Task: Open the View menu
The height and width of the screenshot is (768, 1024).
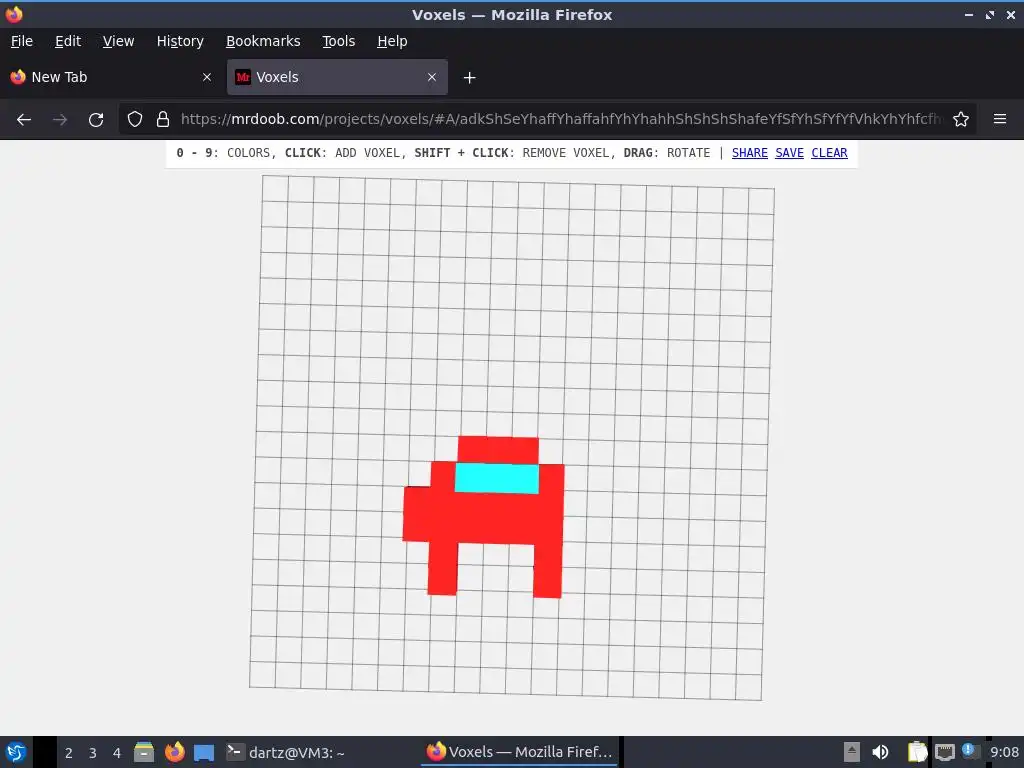Action: click(x=118, y=41)
